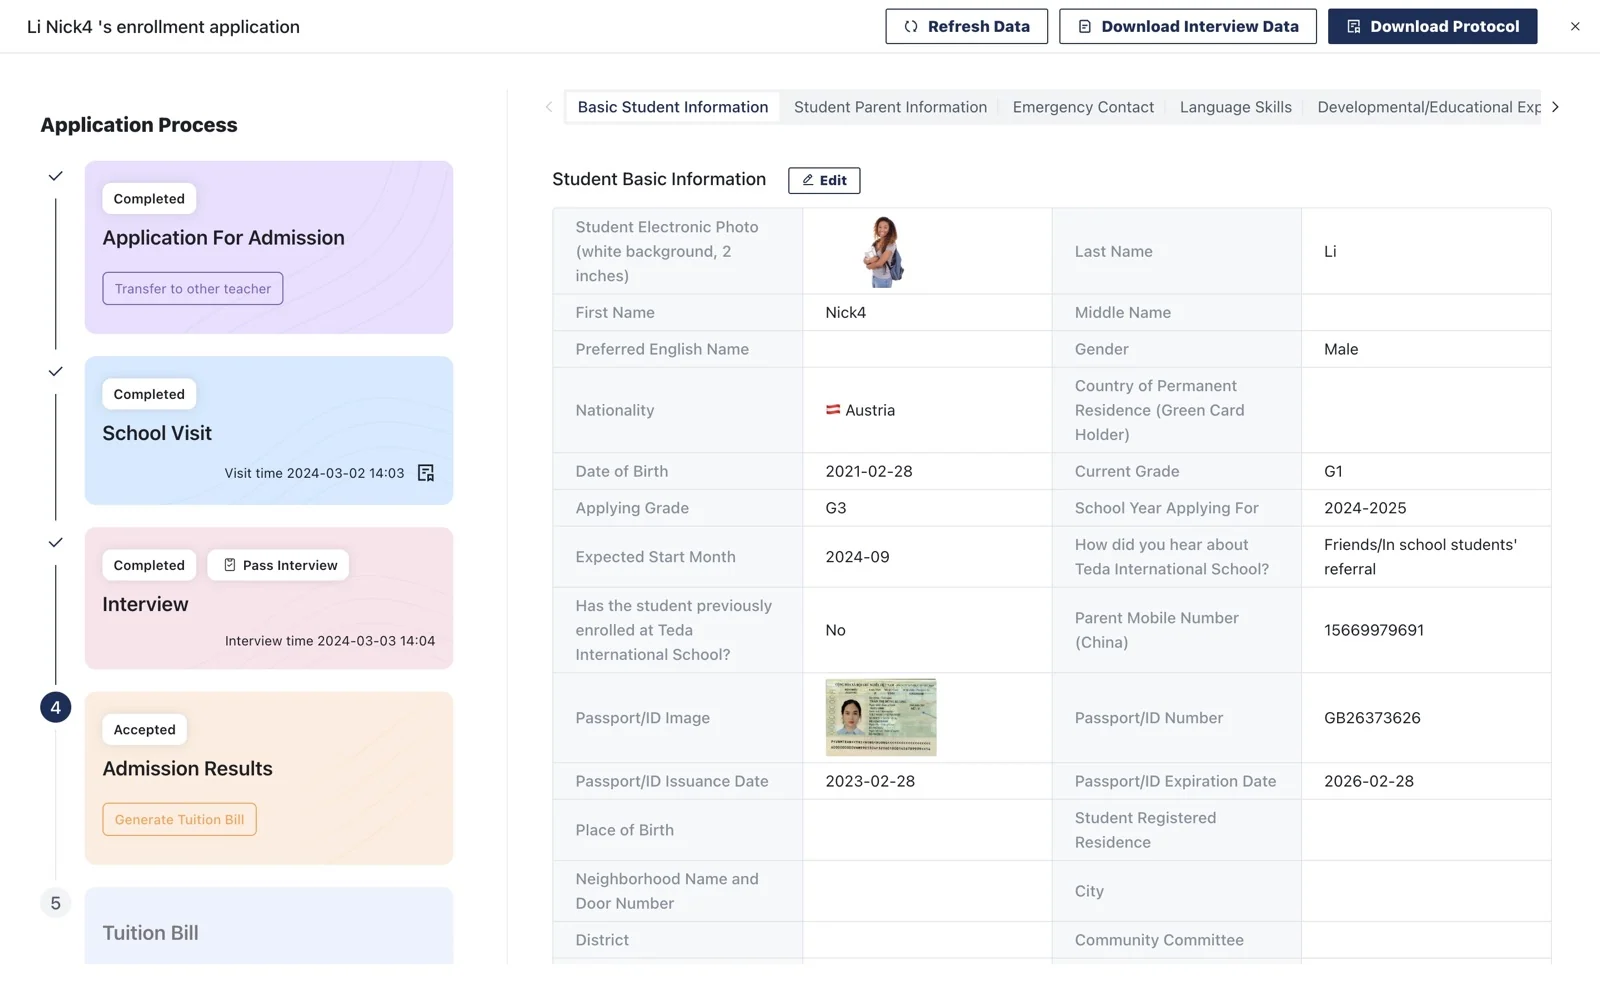Click Refresh Data button
This screenshot has height=1000, width=1600.
pos(966,27)
